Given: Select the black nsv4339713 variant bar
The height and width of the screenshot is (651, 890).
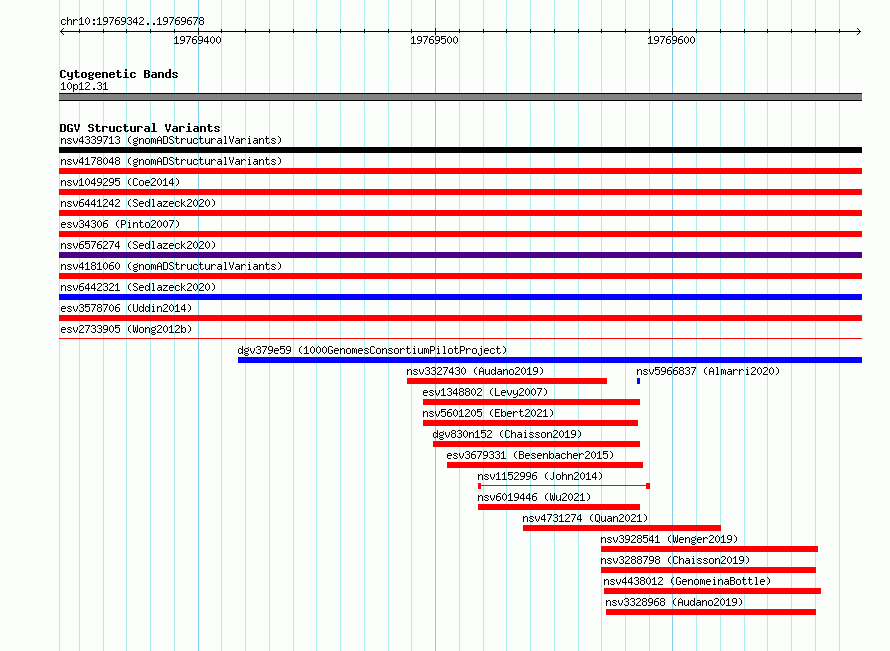Looking at the screenshot, I should (x=460, y=150).
